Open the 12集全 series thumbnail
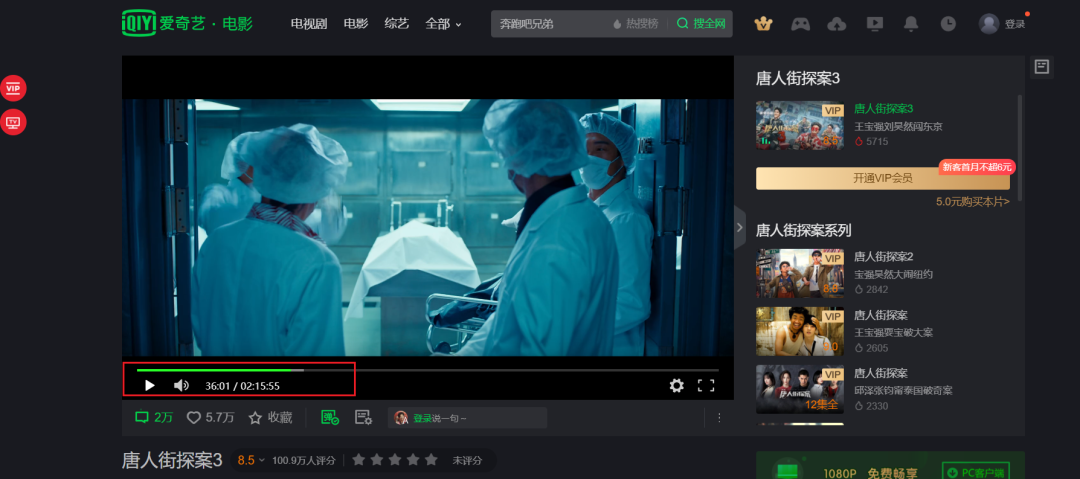The width and height of the screenshot is (1080, 479). (800, 389)
